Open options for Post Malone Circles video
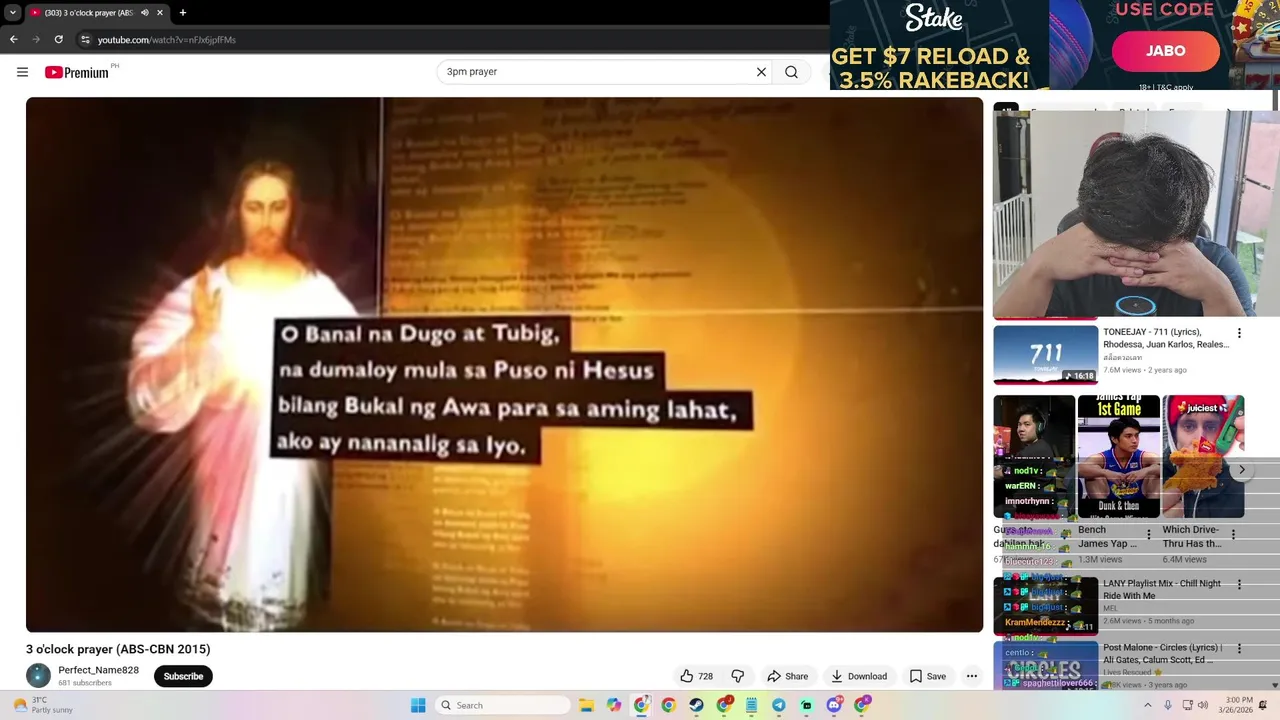 1239,648
